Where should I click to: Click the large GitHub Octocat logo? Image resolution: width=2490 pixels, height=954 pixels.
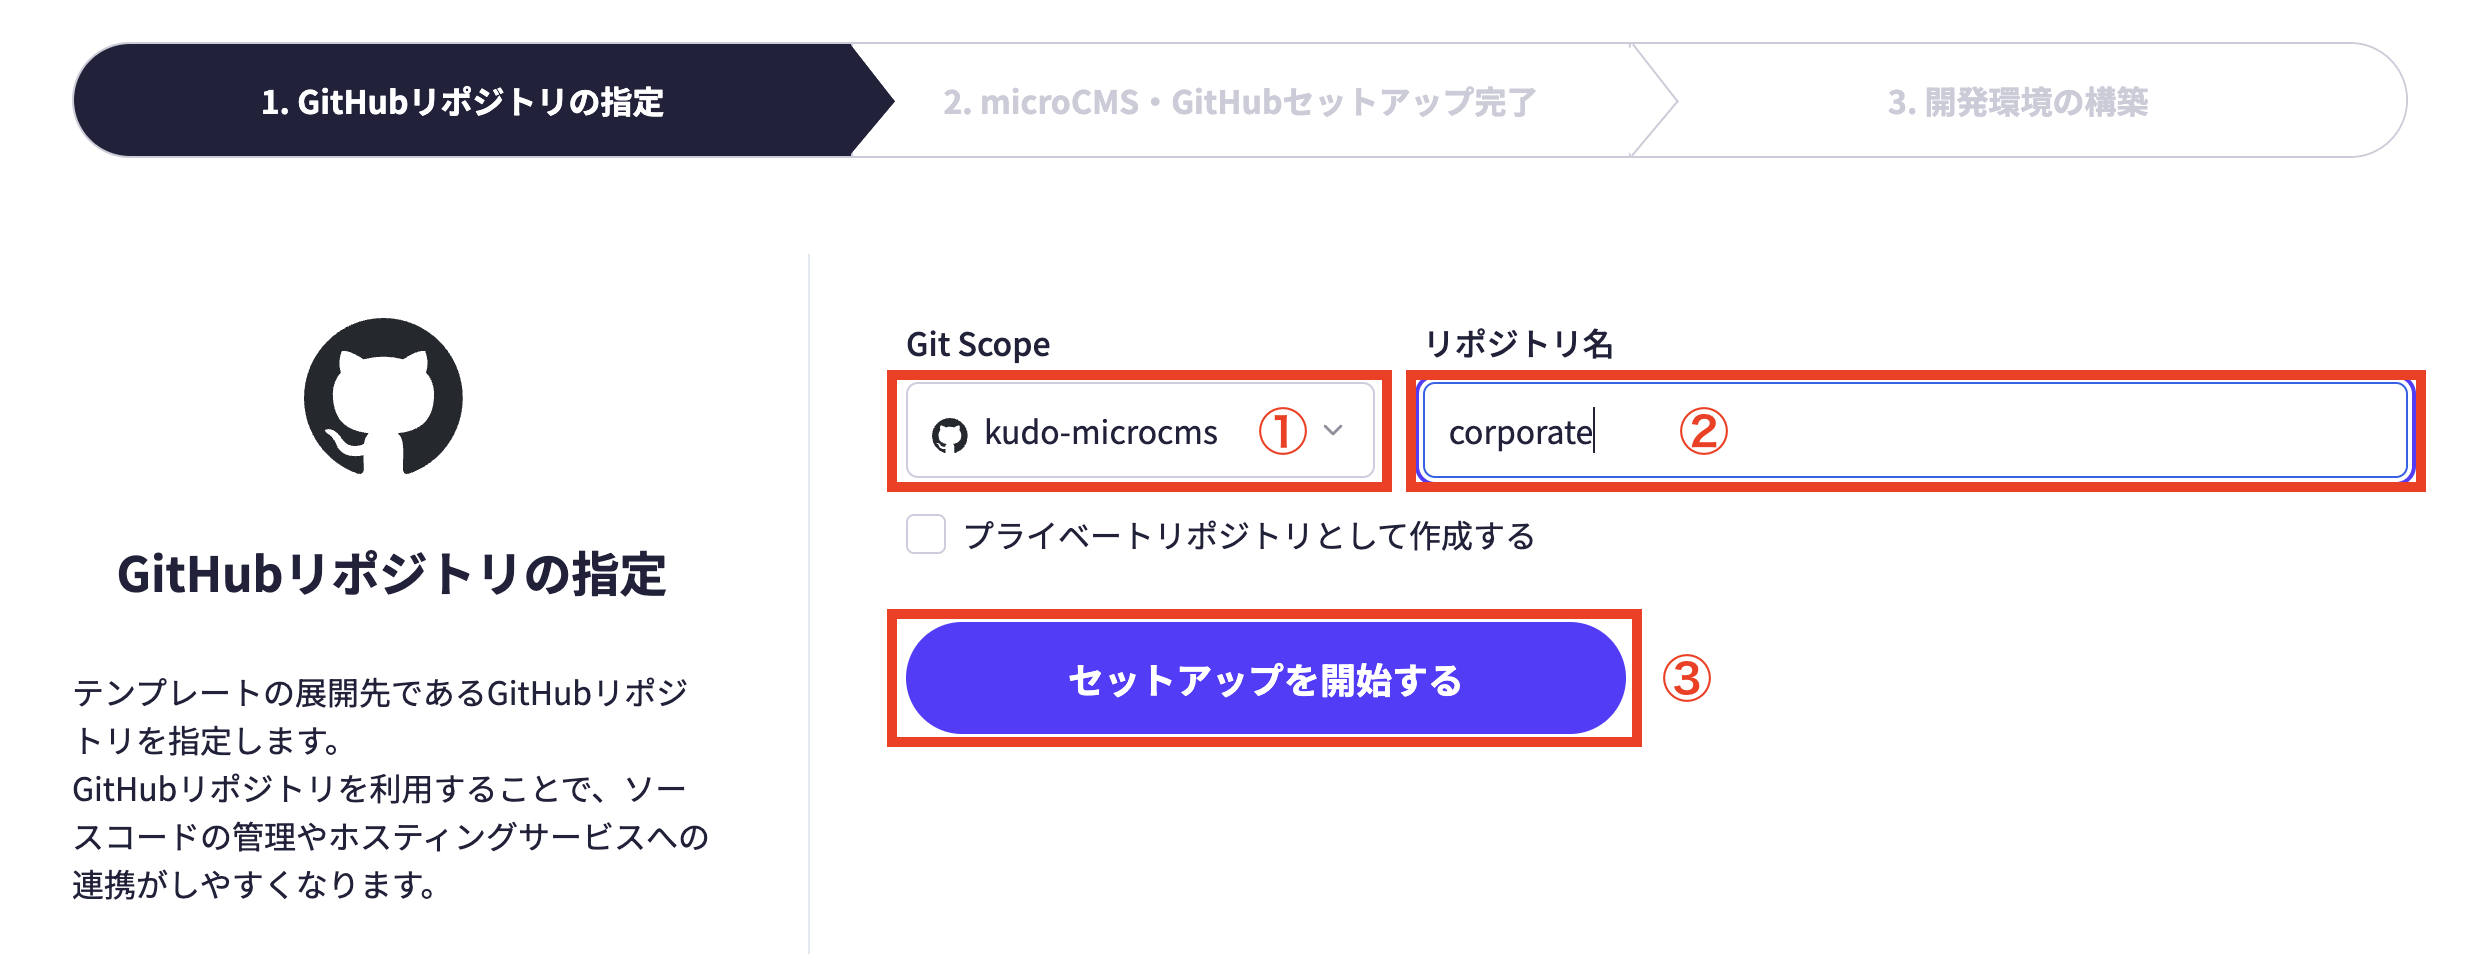pyautogui.click(x=383, y=397)
